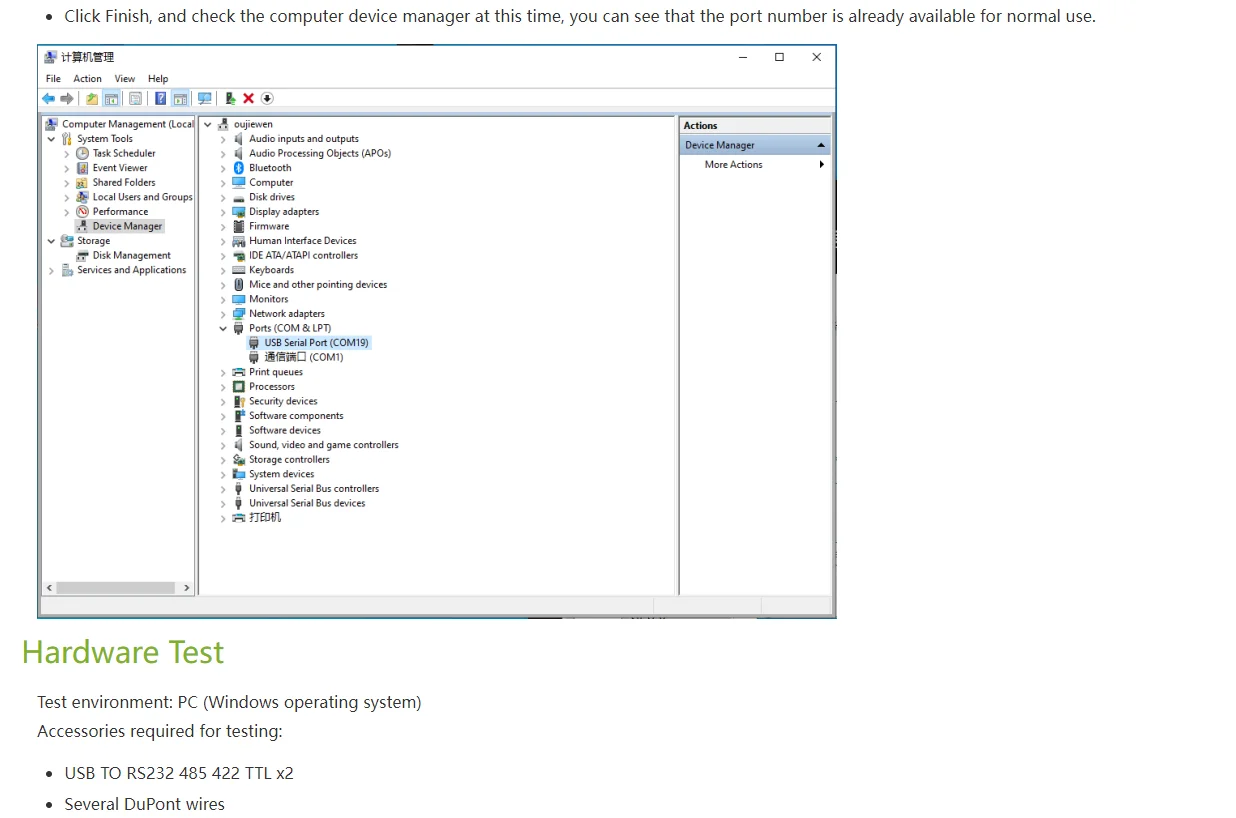Screen dimensions: 1236x818
Task: Expand the Services and Applications node
Action: [x=51, y=270]
